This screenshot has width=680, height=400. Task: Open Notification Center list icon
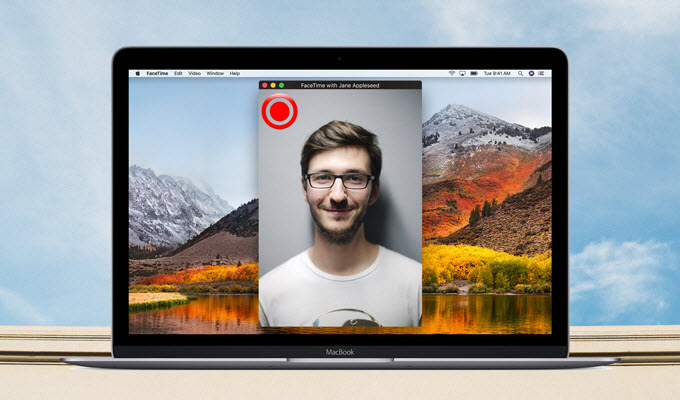(542, 73)
